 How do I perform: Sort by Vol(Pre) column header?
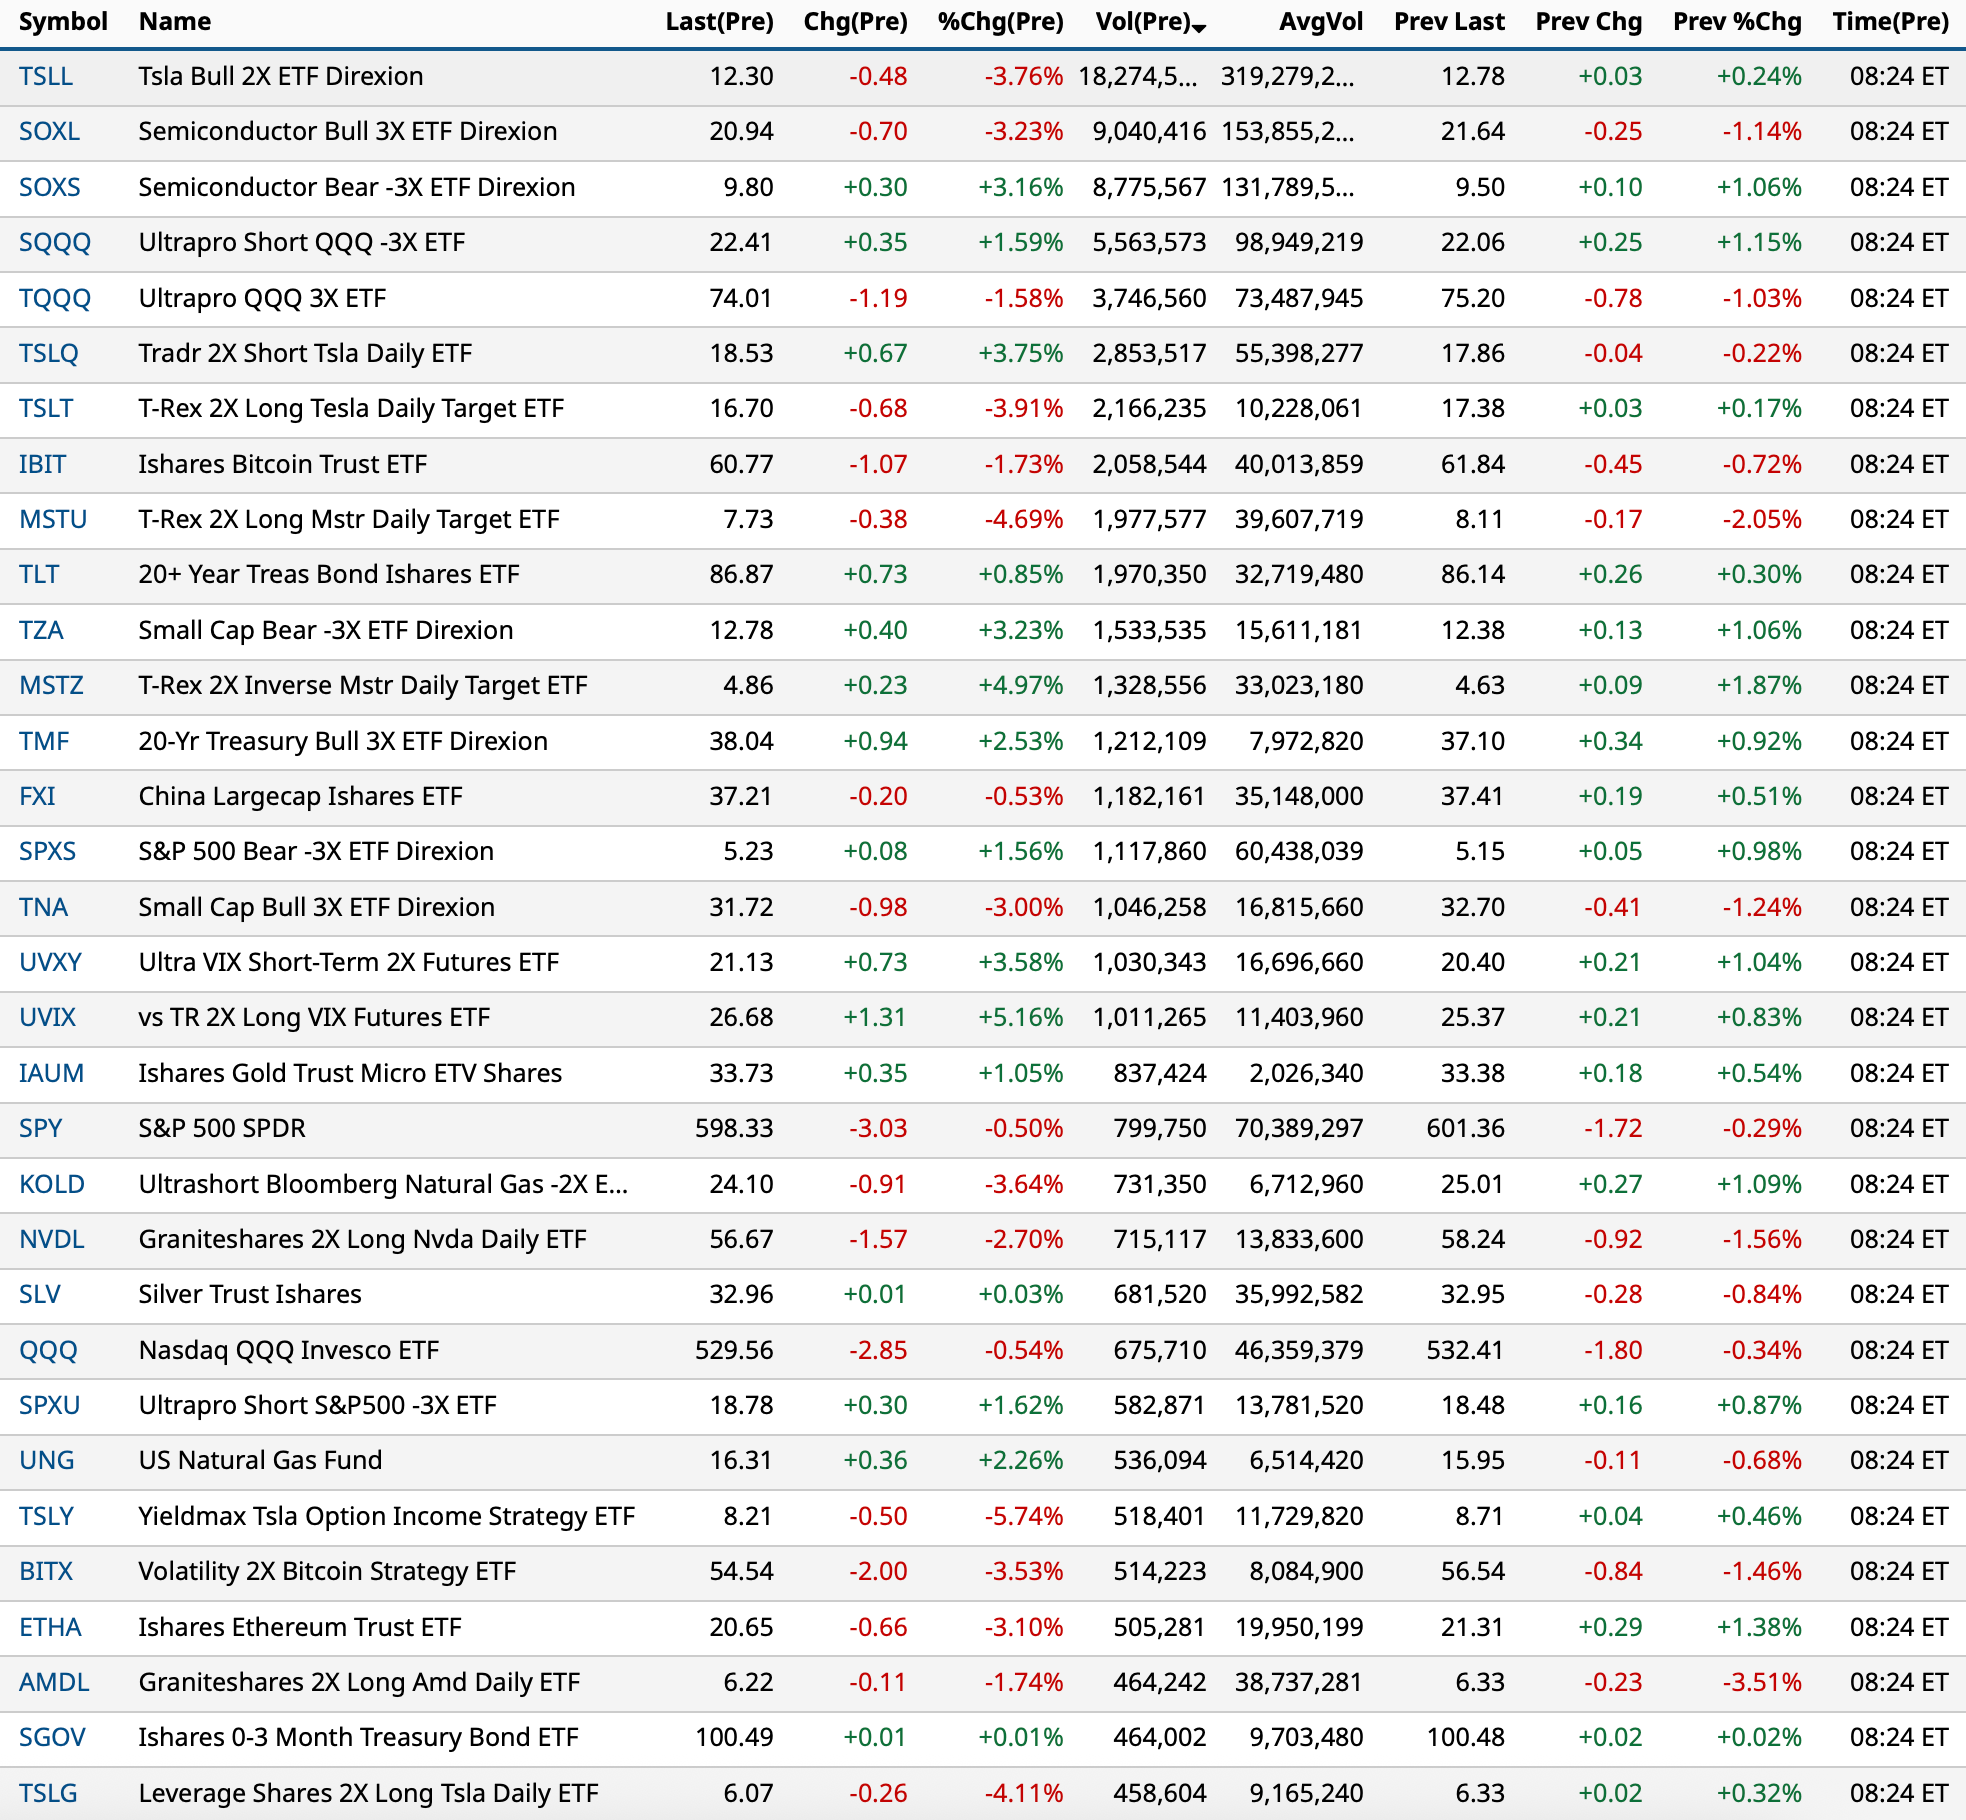[x=1142, y=21]
